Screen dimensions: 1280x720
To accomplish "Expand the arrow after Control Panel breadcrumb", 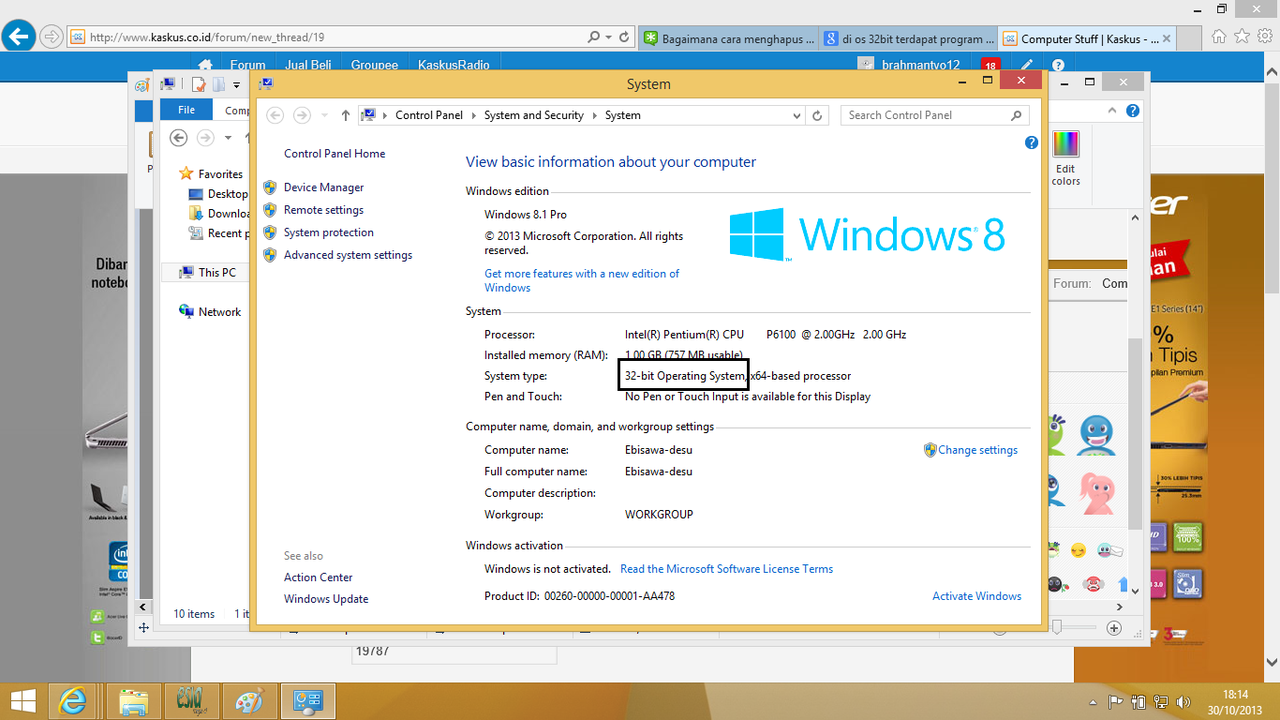I will [474, 115].
